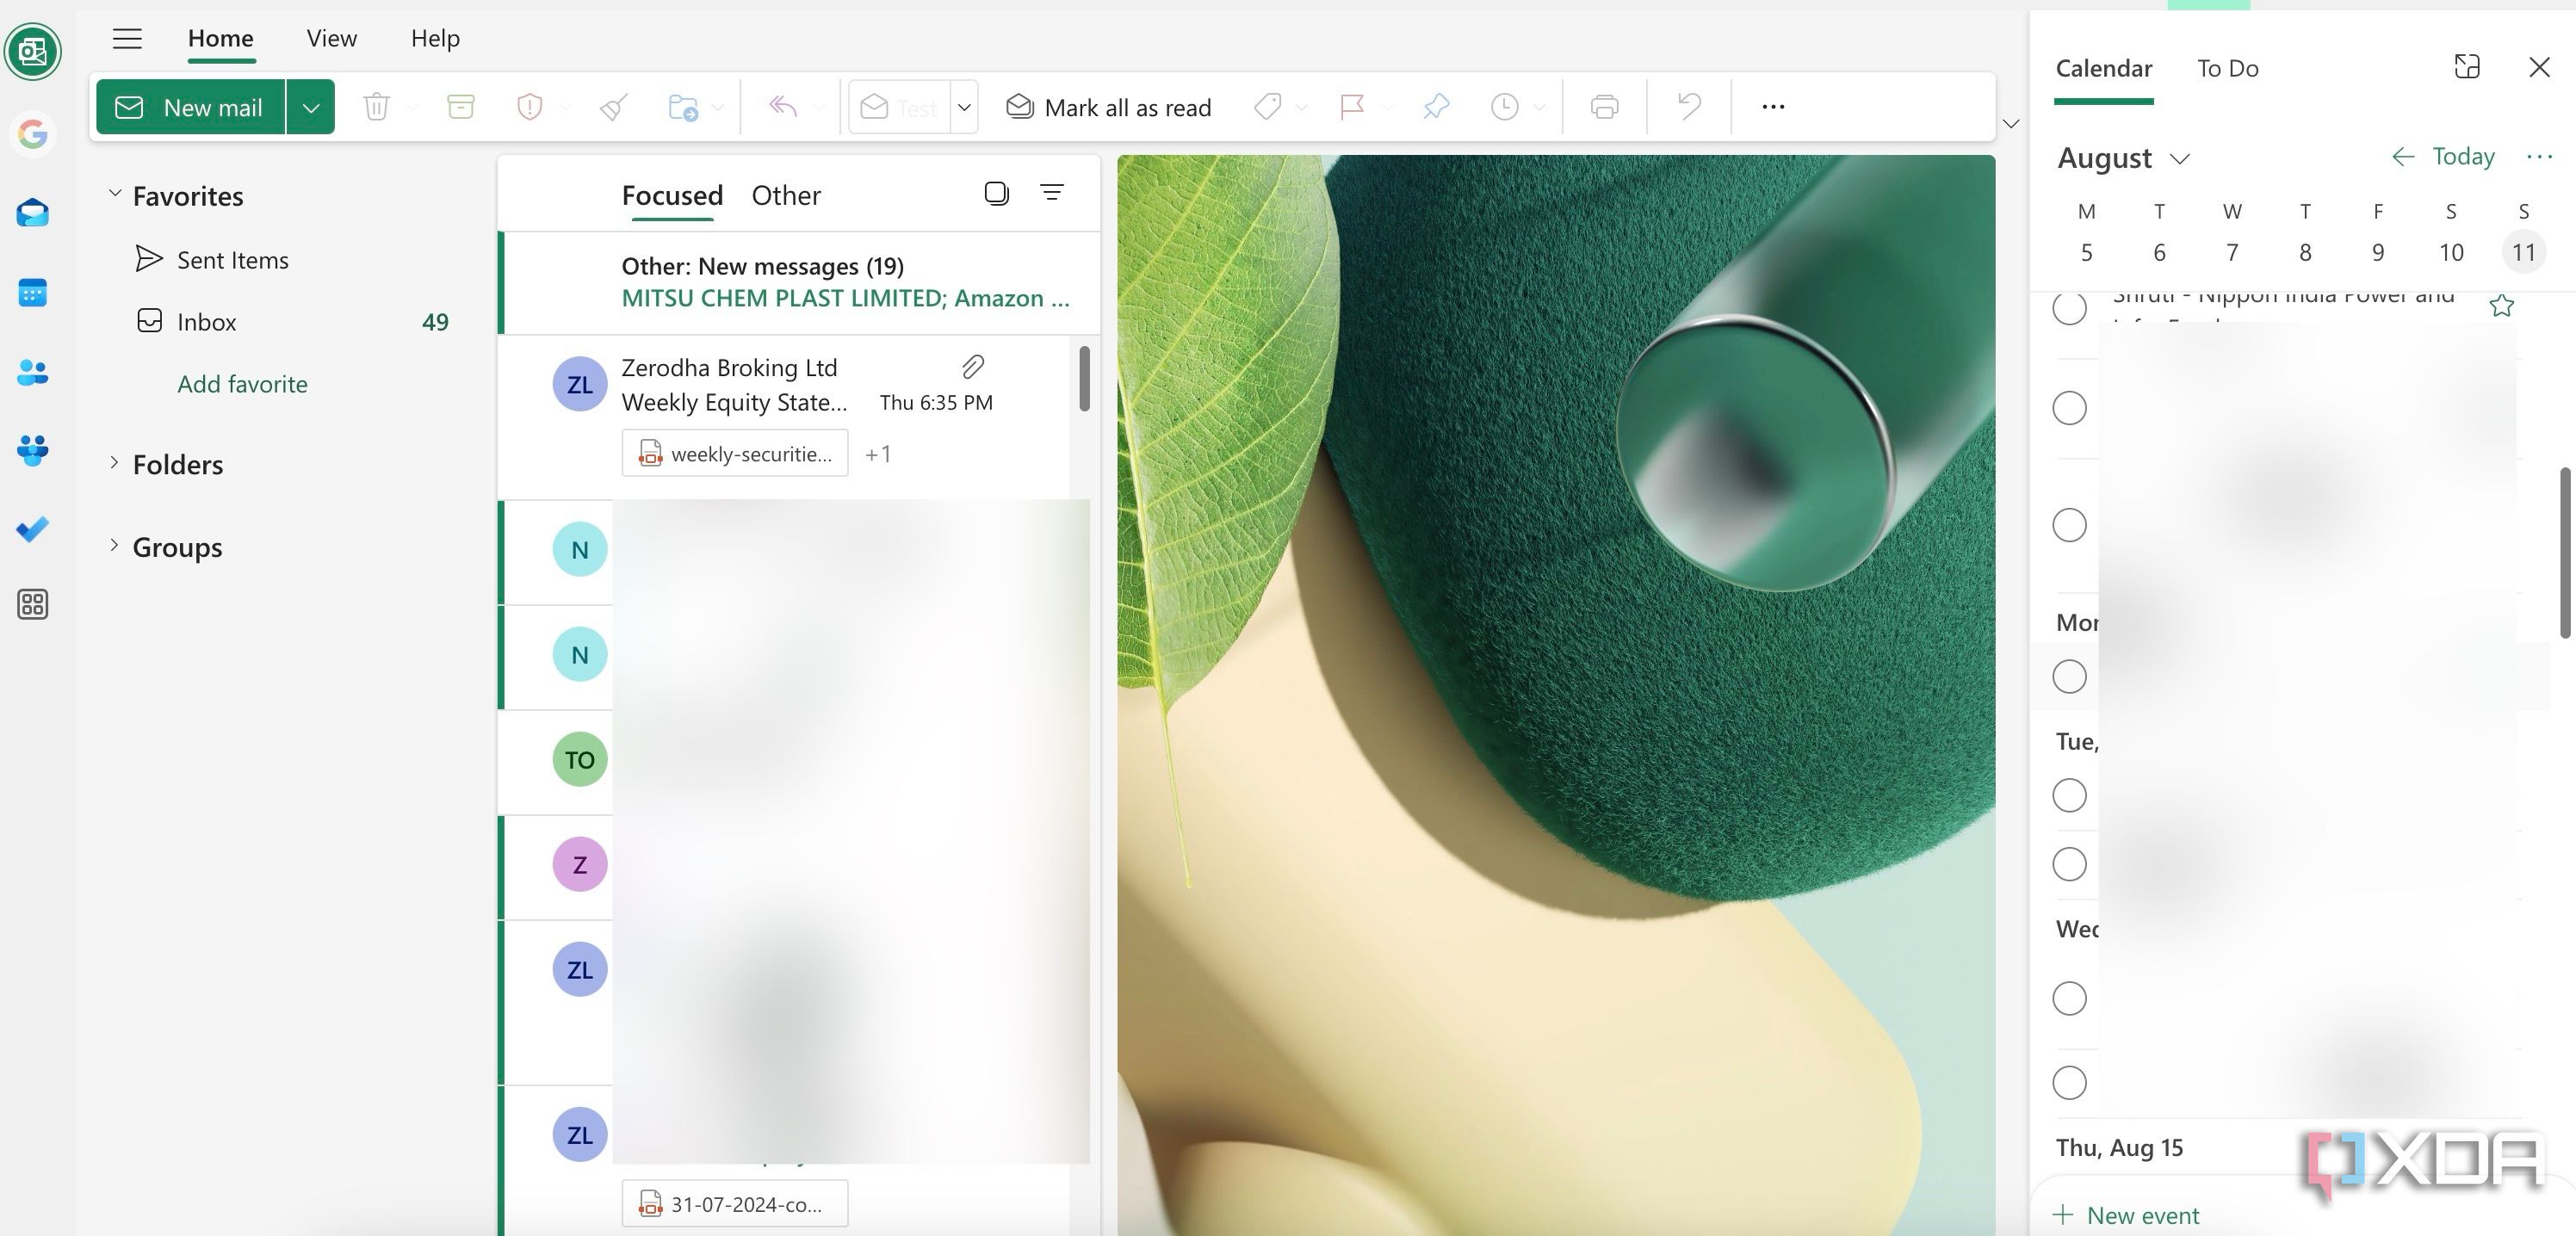Viewport: 2576px width, 1236px height.
Task: Open the Categorize dropdown arrow
Action: (1301, 107)
